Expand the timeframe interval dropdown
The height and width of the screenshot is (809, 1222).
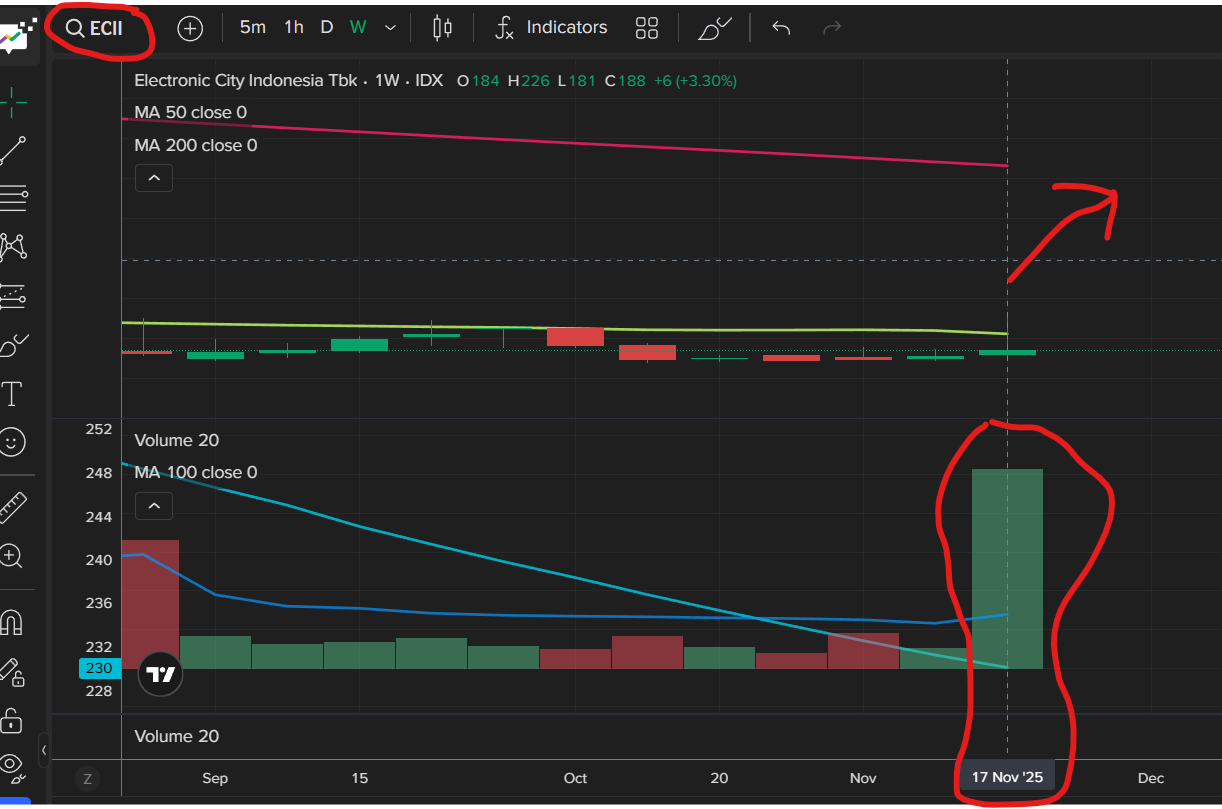(x=390, y=28)
